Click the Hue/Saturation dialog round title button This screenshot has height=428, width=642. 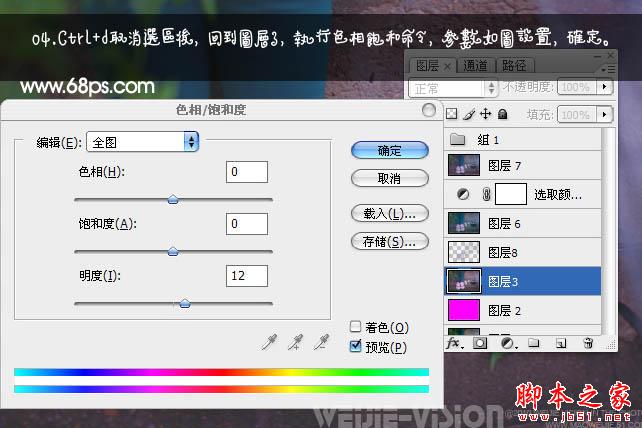429,109
